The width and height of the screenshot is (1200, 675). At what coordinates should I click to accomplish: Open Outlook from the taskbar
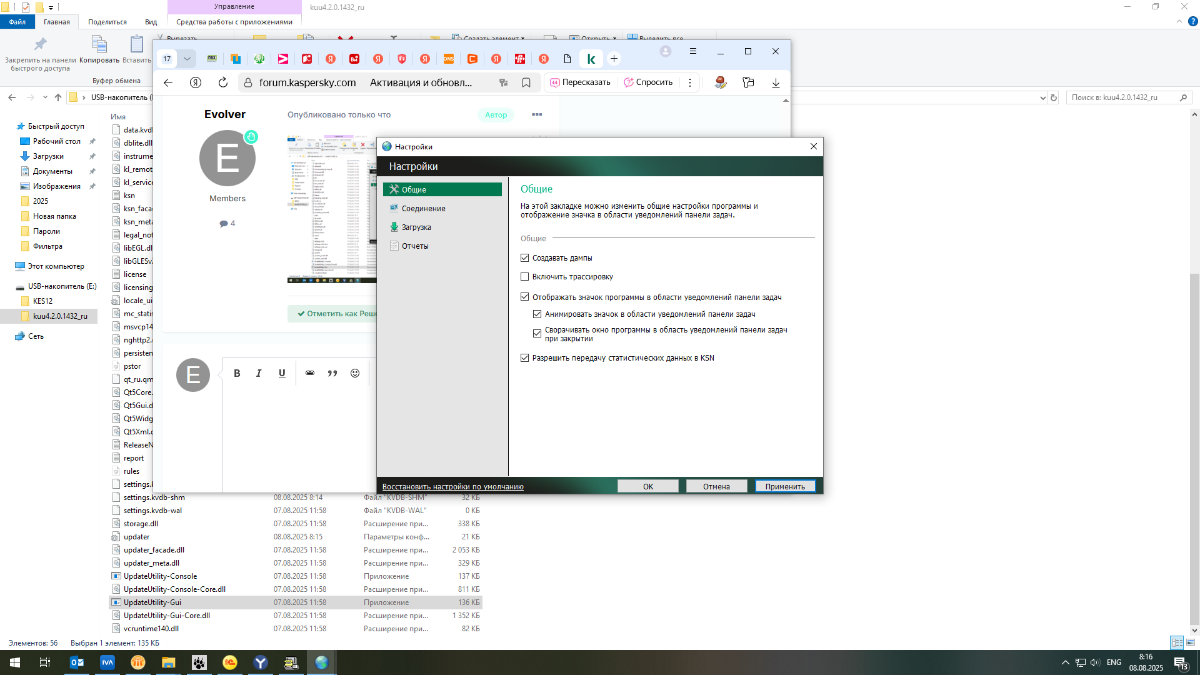click(77, 662)
